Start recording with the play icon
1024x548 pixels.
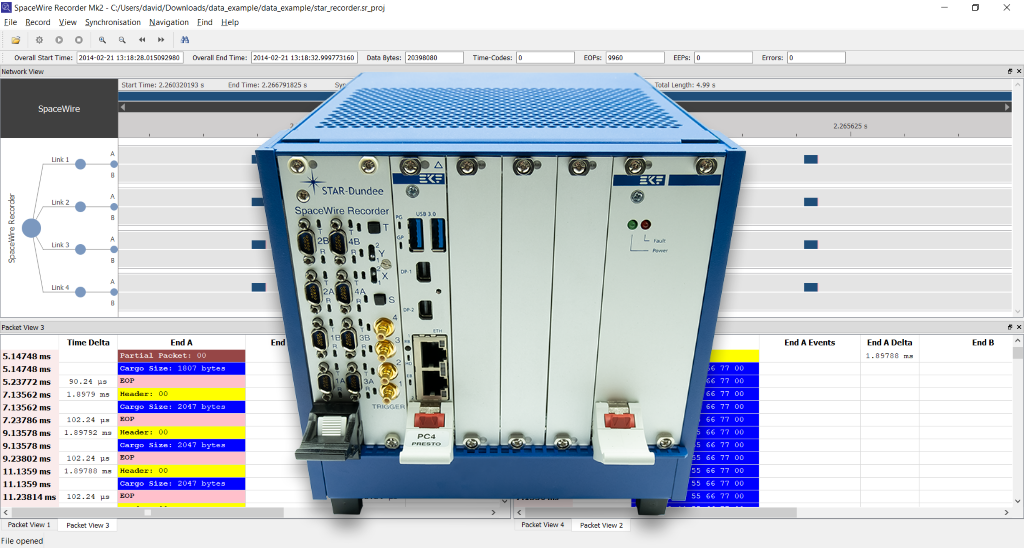point(59,40)
